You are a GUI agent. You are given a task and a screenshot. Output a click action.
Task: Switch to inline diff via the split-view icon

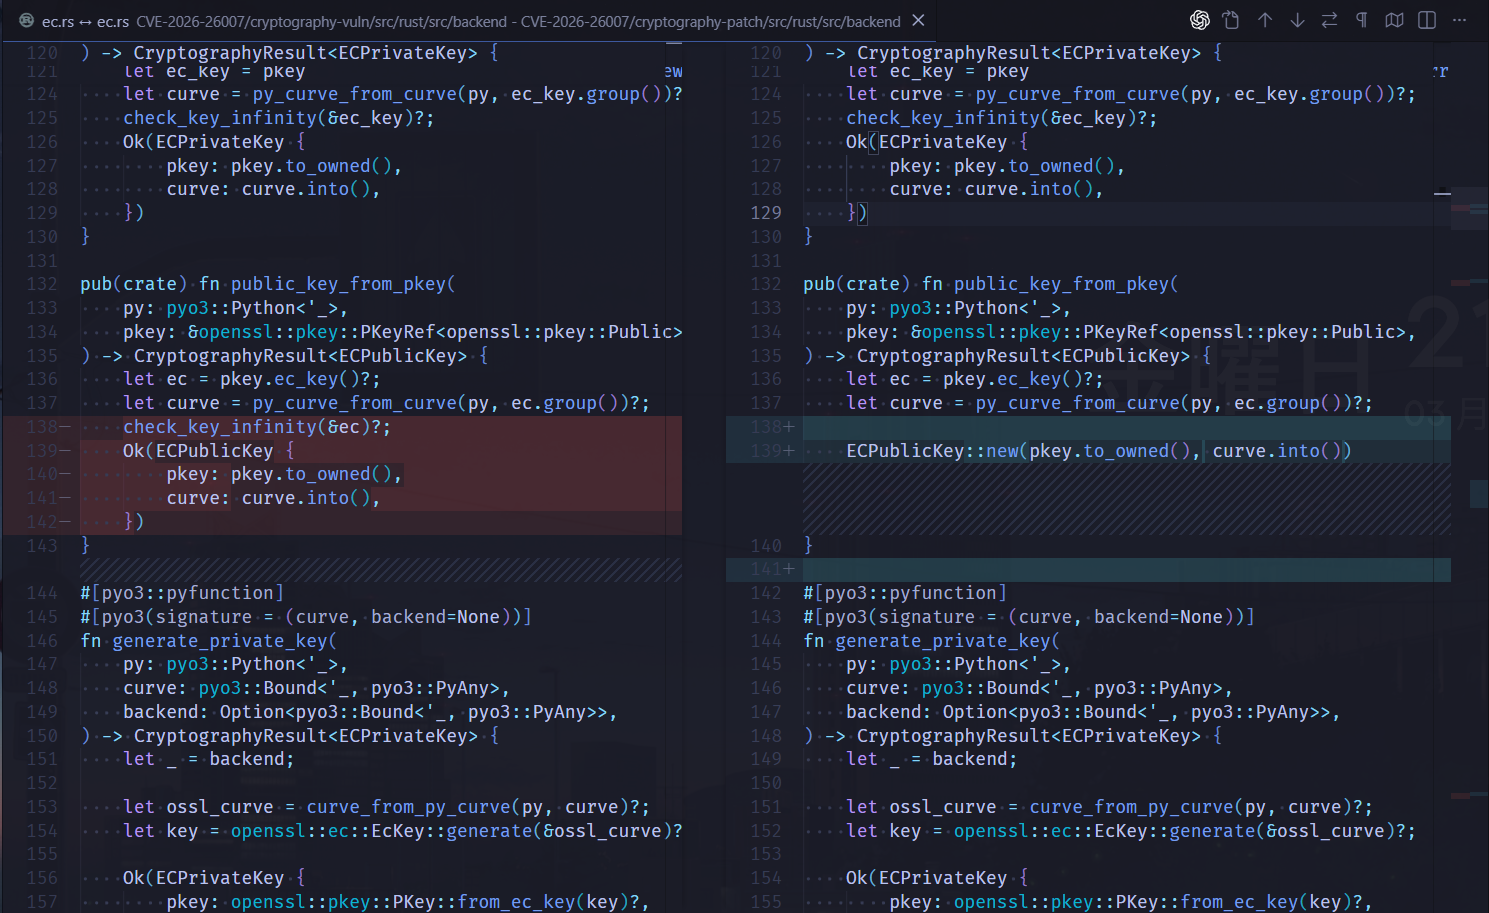click(1425, 19)
